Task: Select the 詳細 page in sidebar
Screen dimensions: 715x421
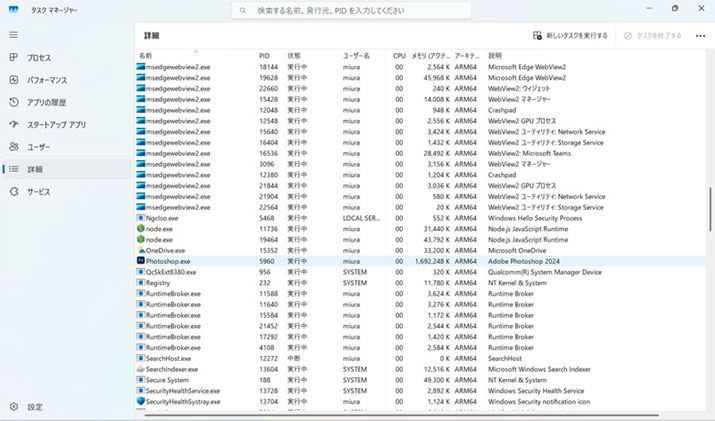Action: tap(35, 169)
